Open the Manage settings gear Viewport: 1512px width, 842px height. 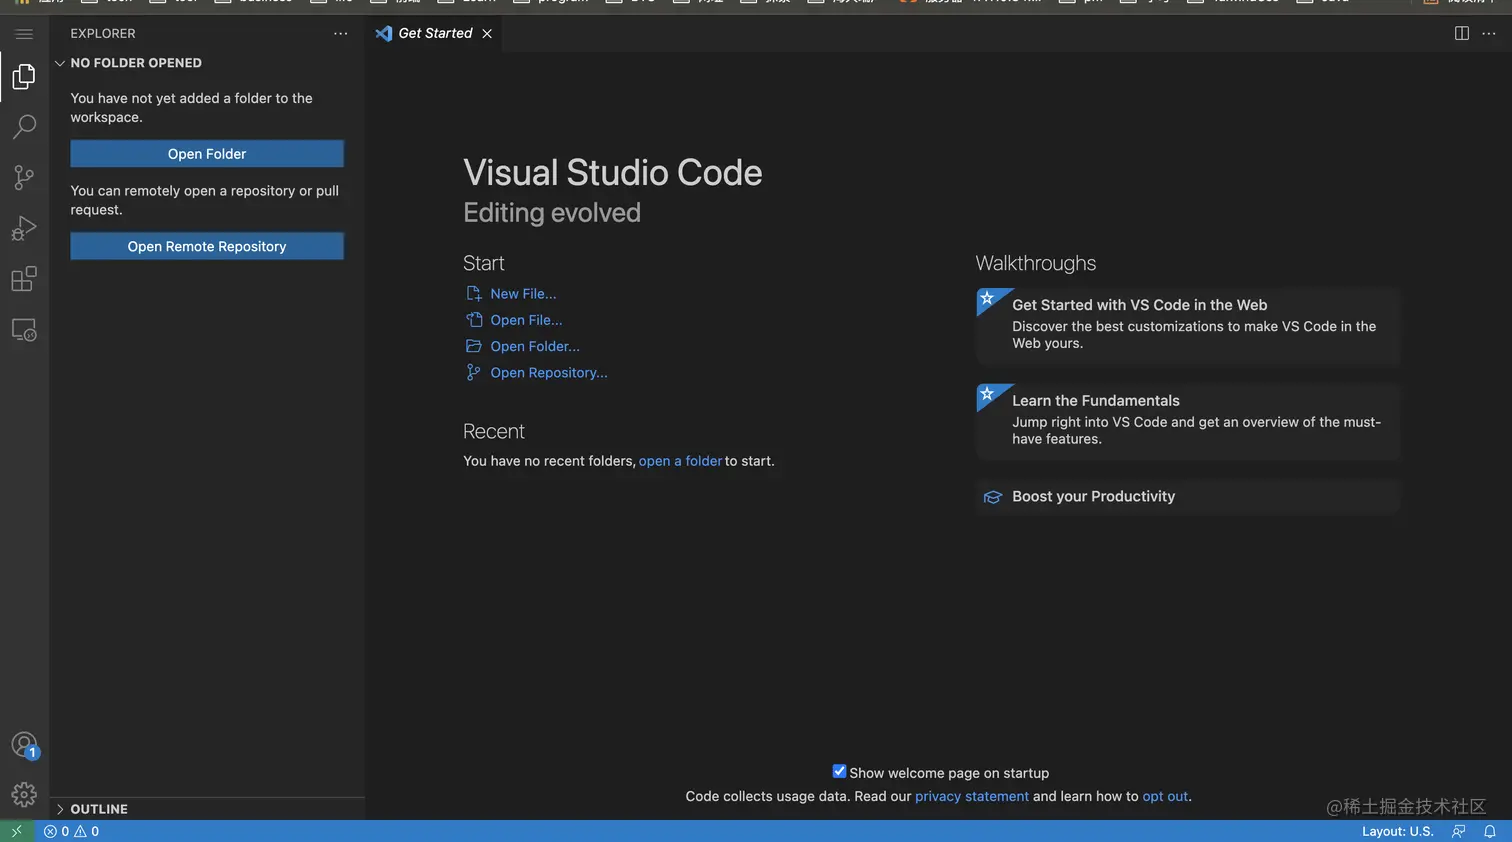pos(24,795)
